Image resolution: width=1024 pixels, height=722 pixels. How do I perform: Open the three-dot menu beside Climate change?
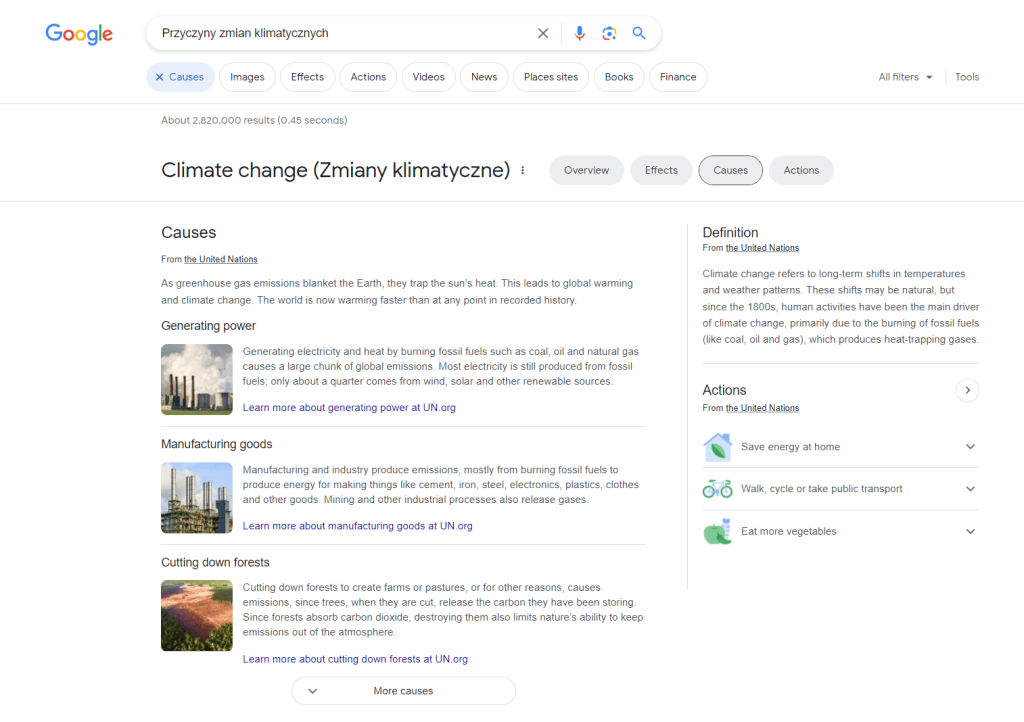point(522,170)
